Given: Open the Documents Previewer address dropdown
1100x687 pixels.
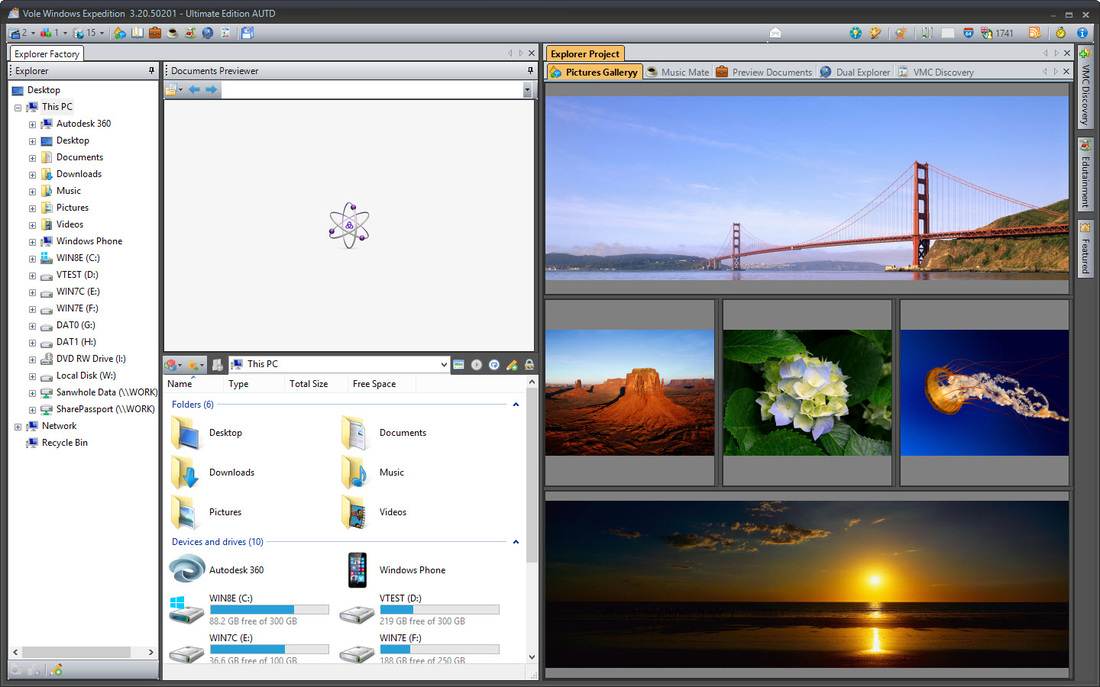Looking at the screenshot, I should click(527, 90).
